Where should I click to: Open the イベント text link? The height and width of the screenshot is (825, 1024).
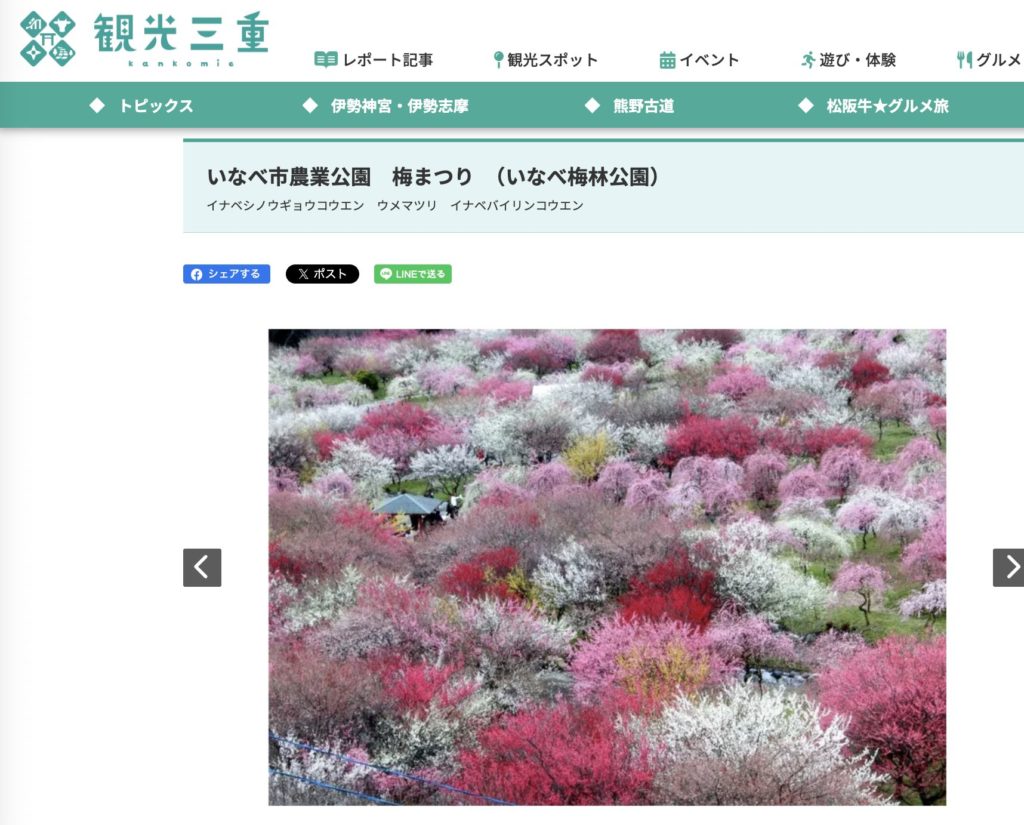point(709,60)
